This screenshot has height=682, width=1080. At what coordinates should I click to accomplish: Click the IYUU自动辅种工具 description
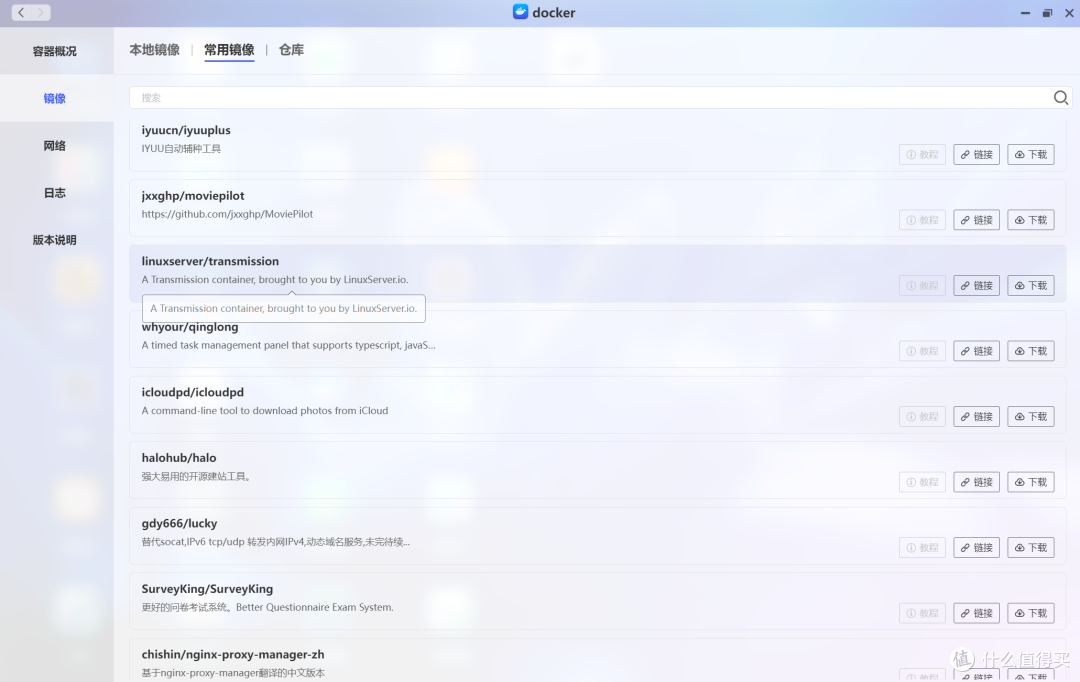pyautogui.click(x=181, y=149)
